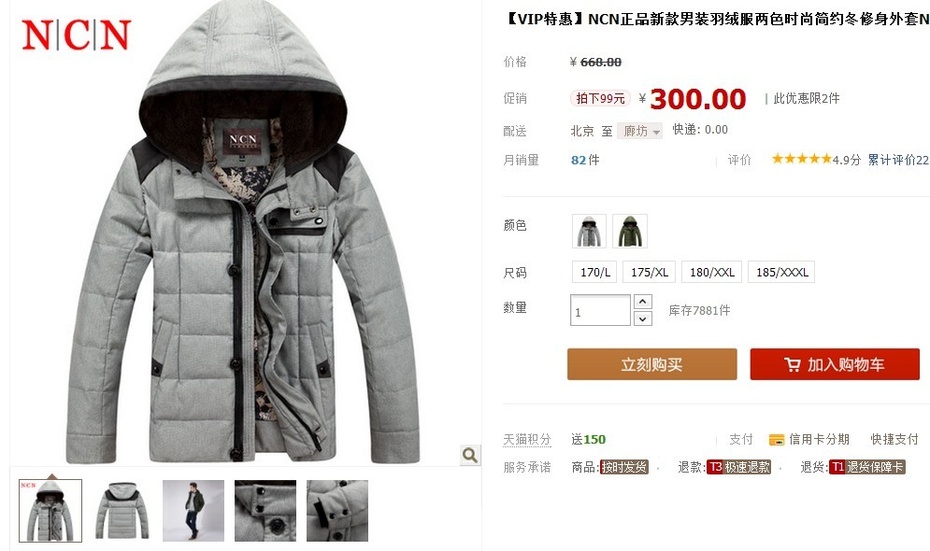This screenshot has width=930, height=551.
Task: Select the green jacket color swatch
Action: (x=629, y=231)
